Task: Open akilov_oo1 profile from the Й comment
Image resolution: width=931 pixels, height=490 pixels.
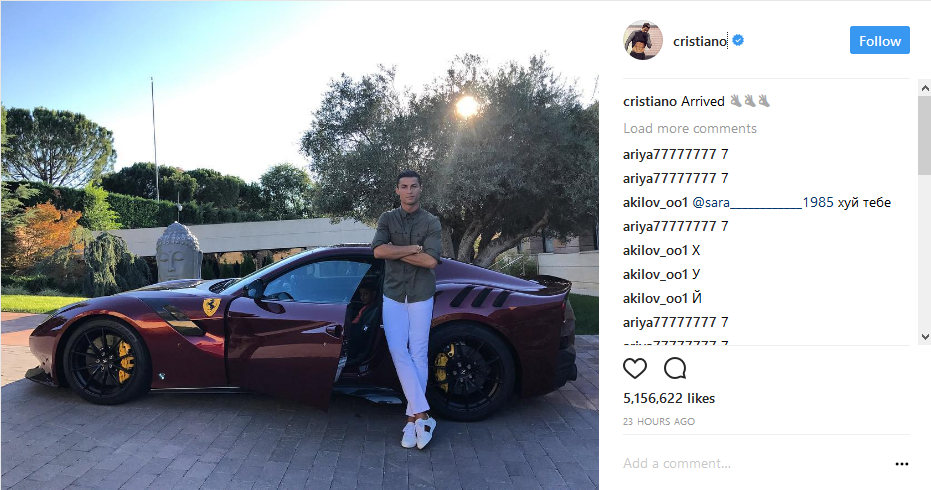Action: (x=655, y=298)
